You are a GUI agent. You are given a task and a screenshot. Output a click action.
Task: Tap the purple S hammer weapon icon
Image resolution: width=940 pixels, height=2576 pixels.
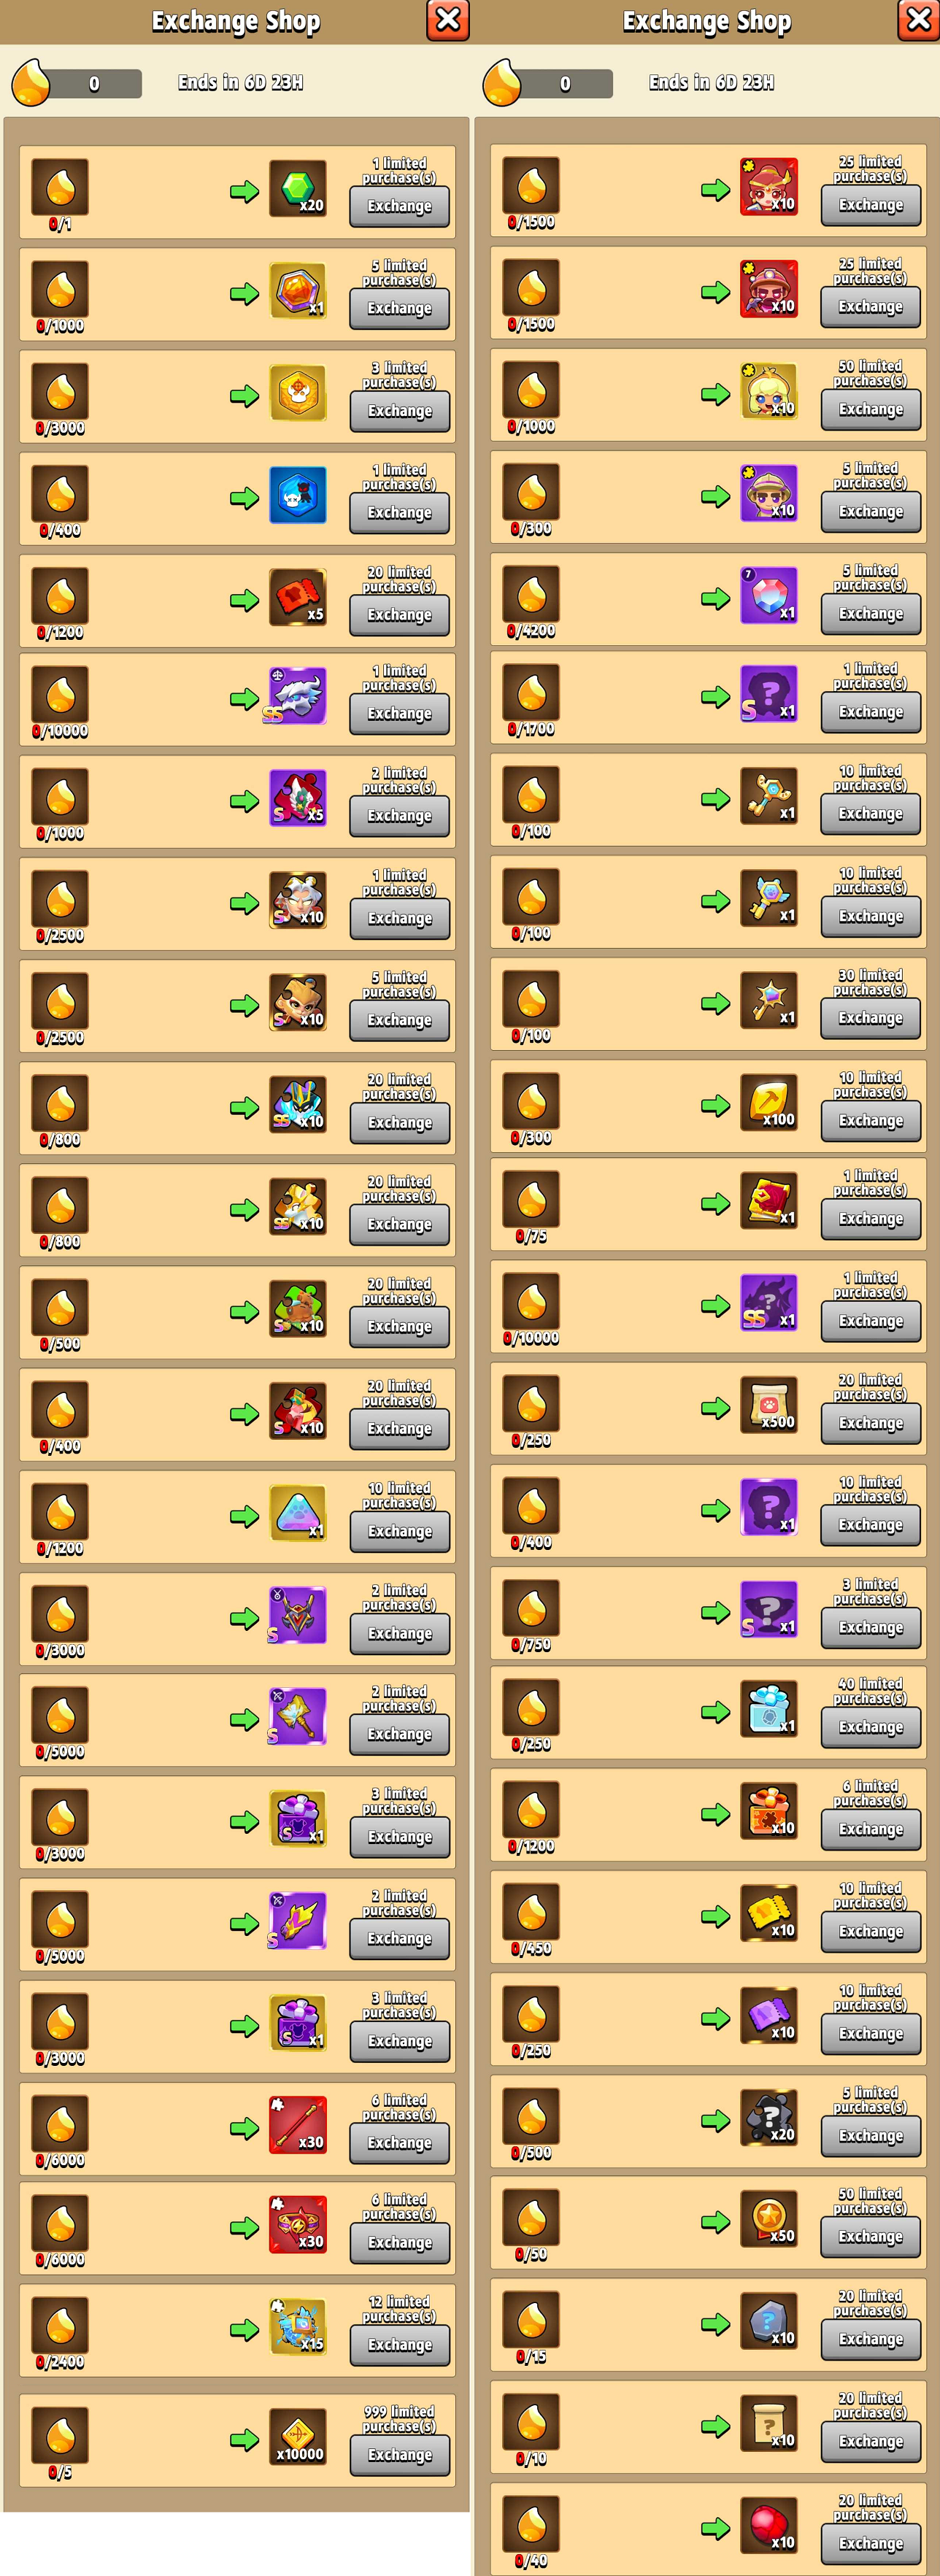coord(298,1716)
